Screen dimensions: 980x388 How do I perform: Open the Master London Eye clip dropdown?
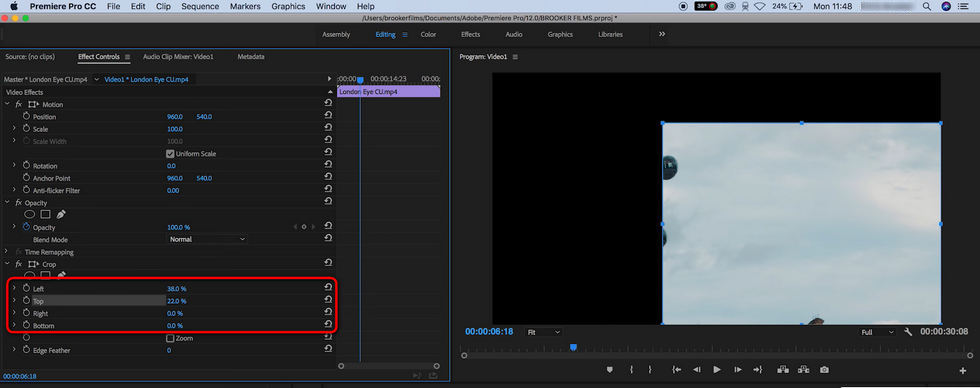96,79
